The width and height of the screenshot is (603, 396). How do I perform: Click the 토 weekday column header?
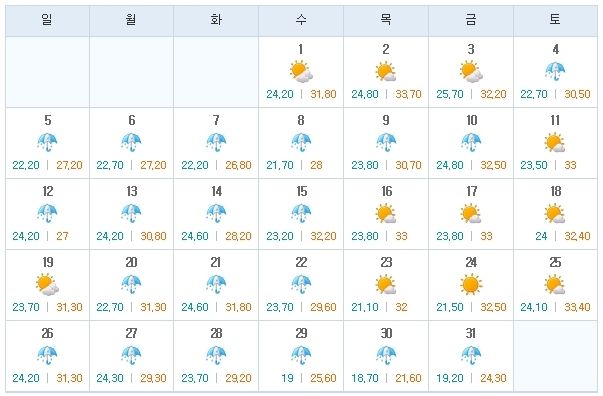tap(555, 21)
